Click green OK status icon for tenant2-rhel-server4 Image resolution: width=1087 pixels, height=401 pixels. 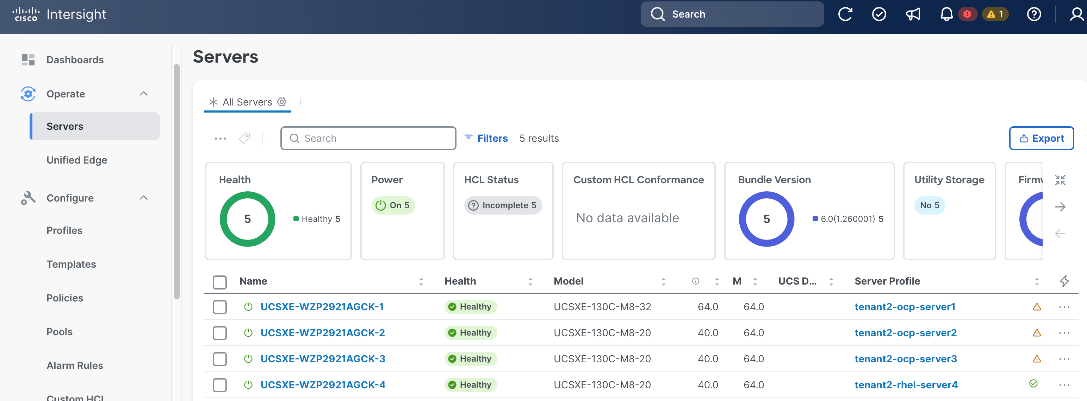1034,383
